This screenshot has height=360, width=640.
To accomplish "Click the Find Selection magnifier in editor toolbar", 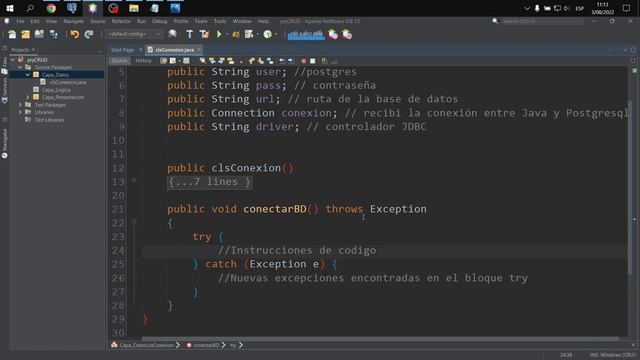I will point(202,61).
